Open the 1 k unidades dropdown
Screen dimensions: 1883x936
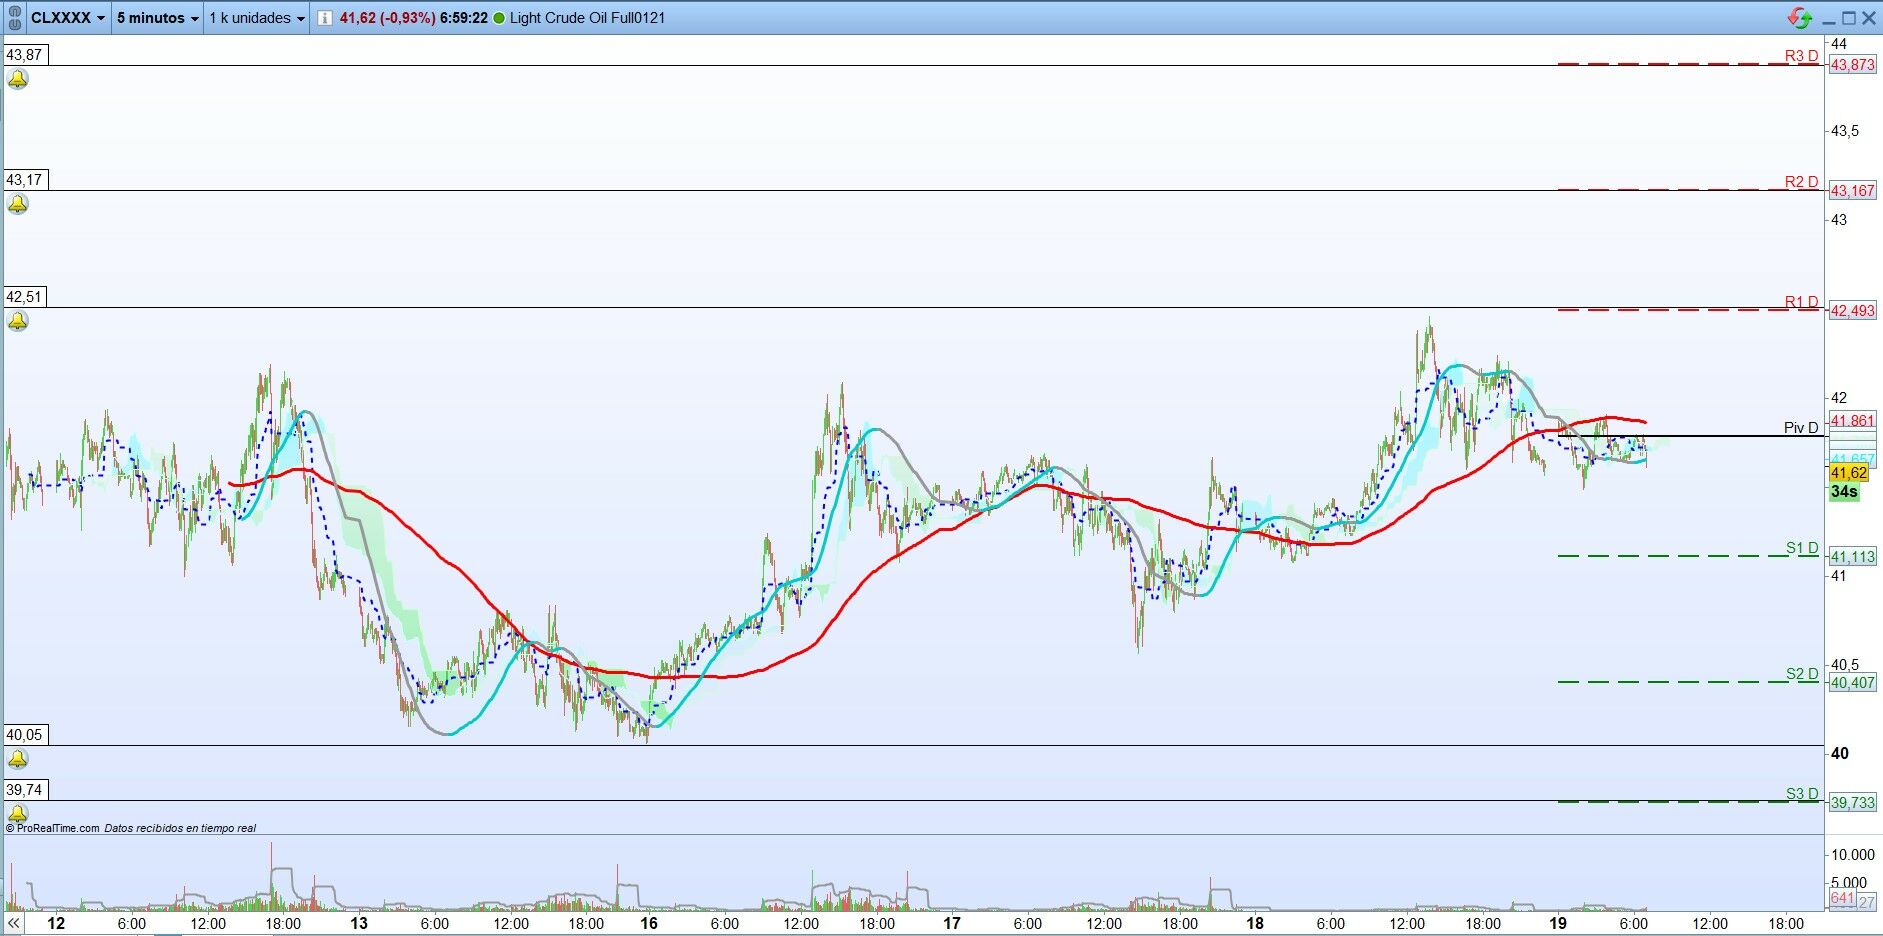[x=257, y=18]
